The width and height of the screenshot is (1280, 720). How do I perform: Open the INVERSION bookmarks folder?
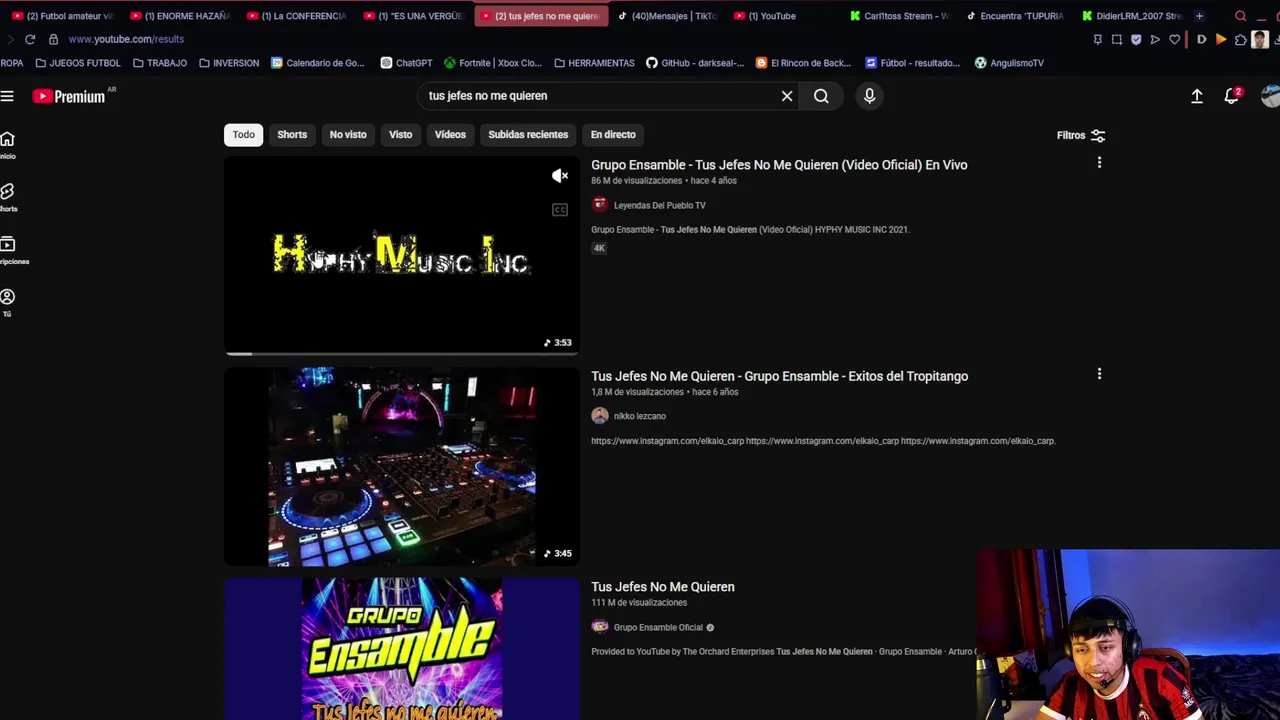(228, 63)
